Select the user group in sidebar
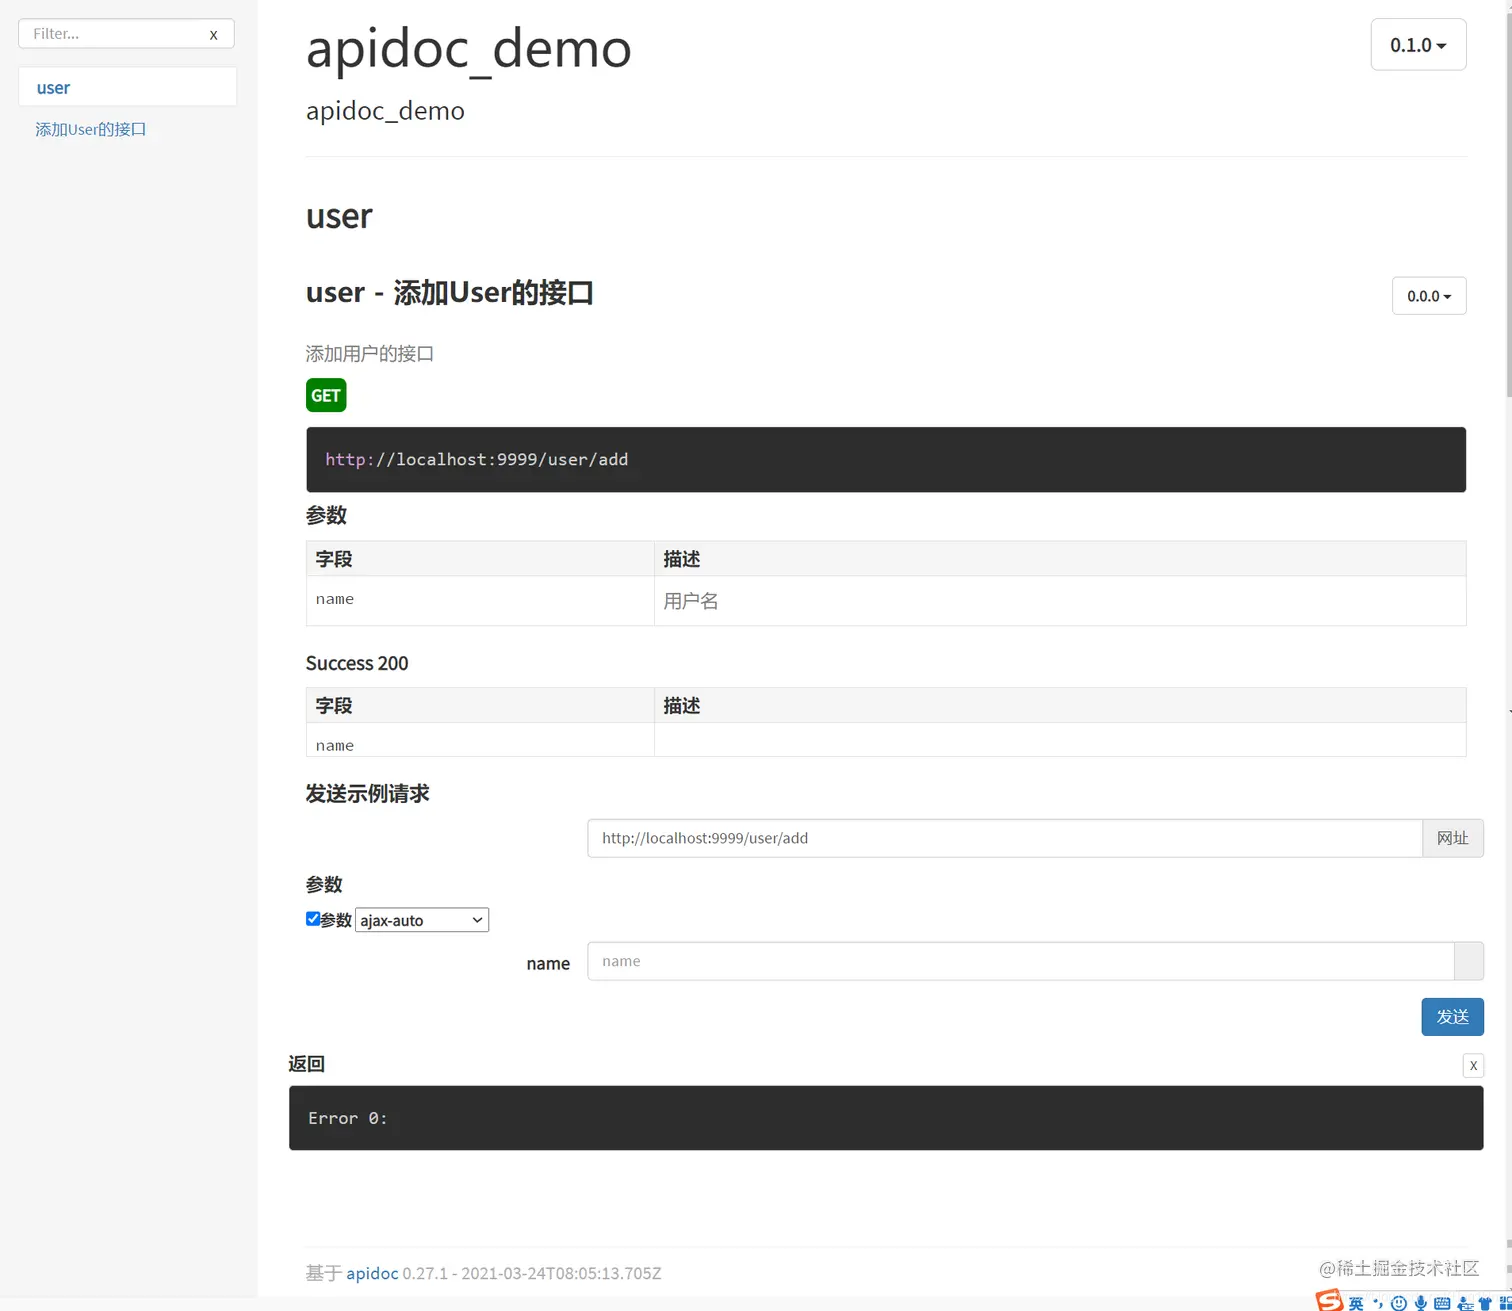The height and width of the screenshot is (1311, 1512). [x=127, y=87]
